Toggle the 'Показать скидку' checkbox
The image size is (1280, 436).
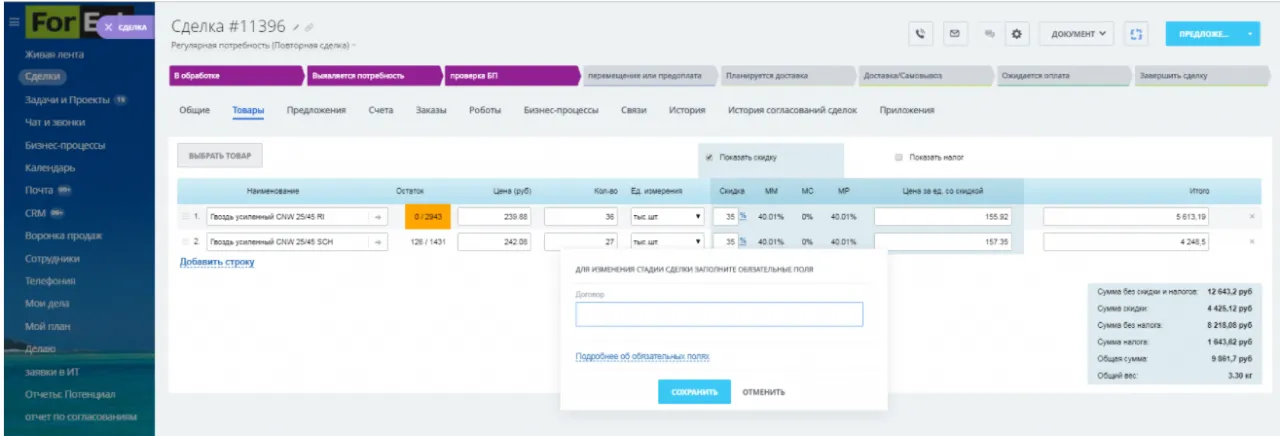click(709, 157)
